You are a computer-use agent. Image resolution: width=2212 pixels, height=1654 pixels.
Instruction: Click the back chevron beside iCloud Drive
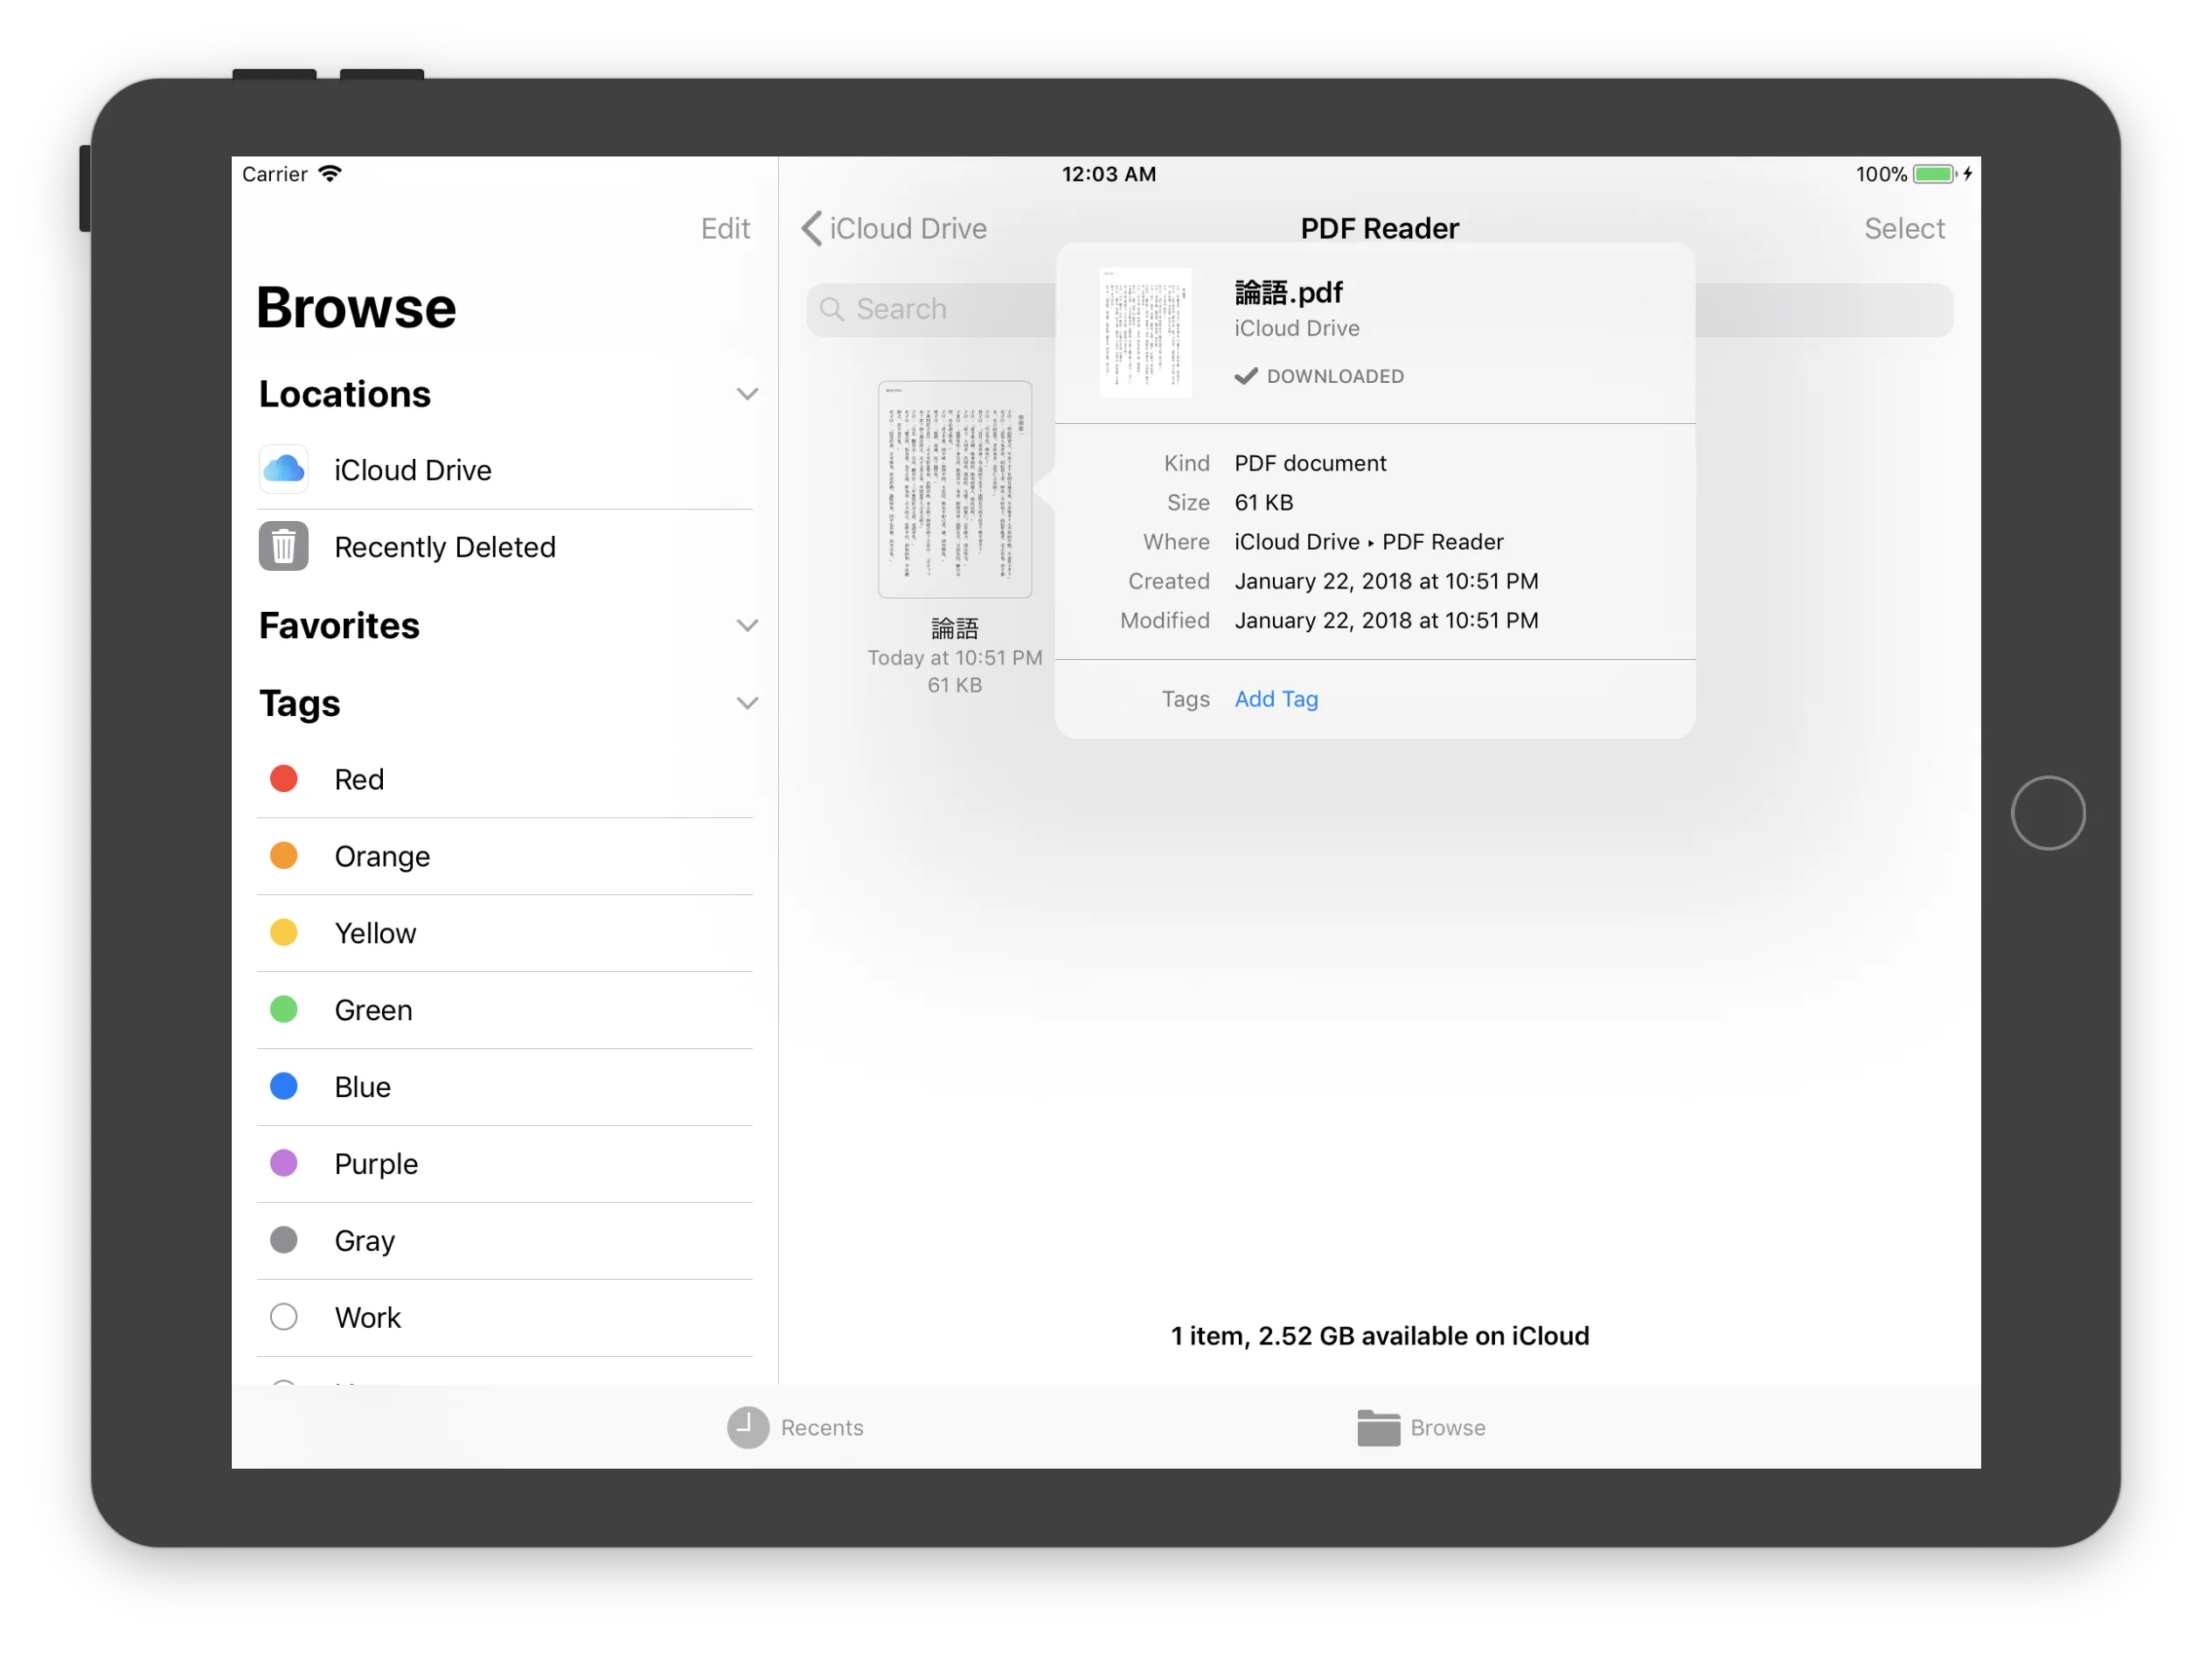pos(811,228)
